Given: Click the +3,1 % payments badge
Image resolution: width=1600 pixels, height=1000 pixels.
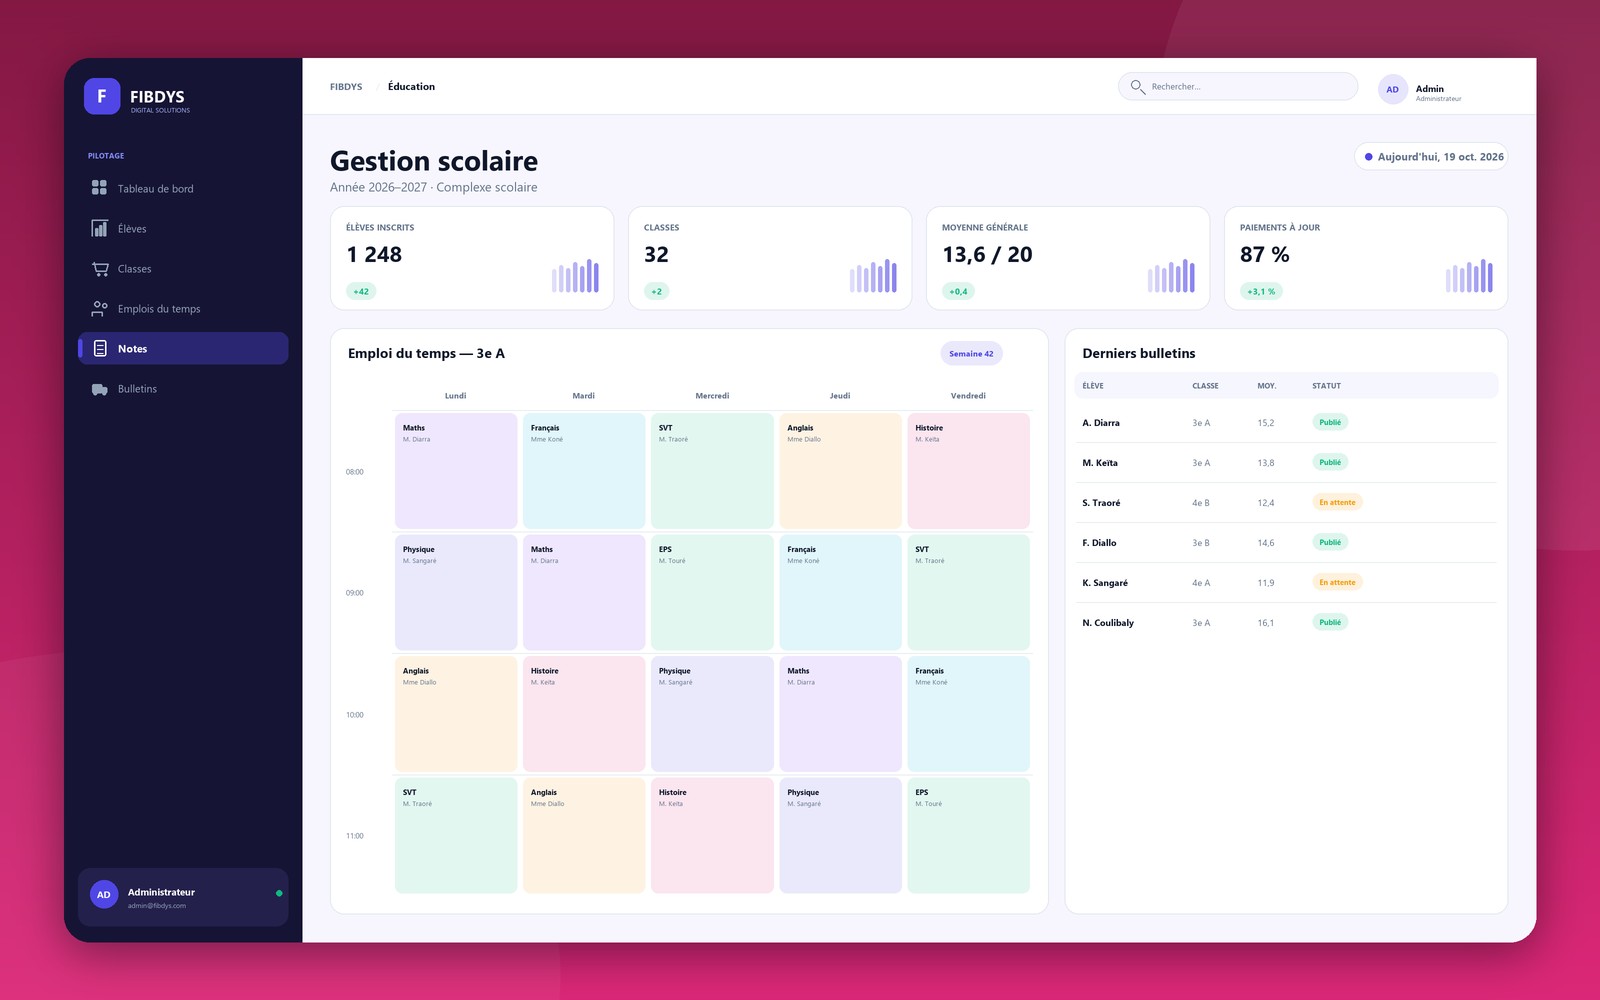Looking at the screenshot, I should (x=1261, y=291).
